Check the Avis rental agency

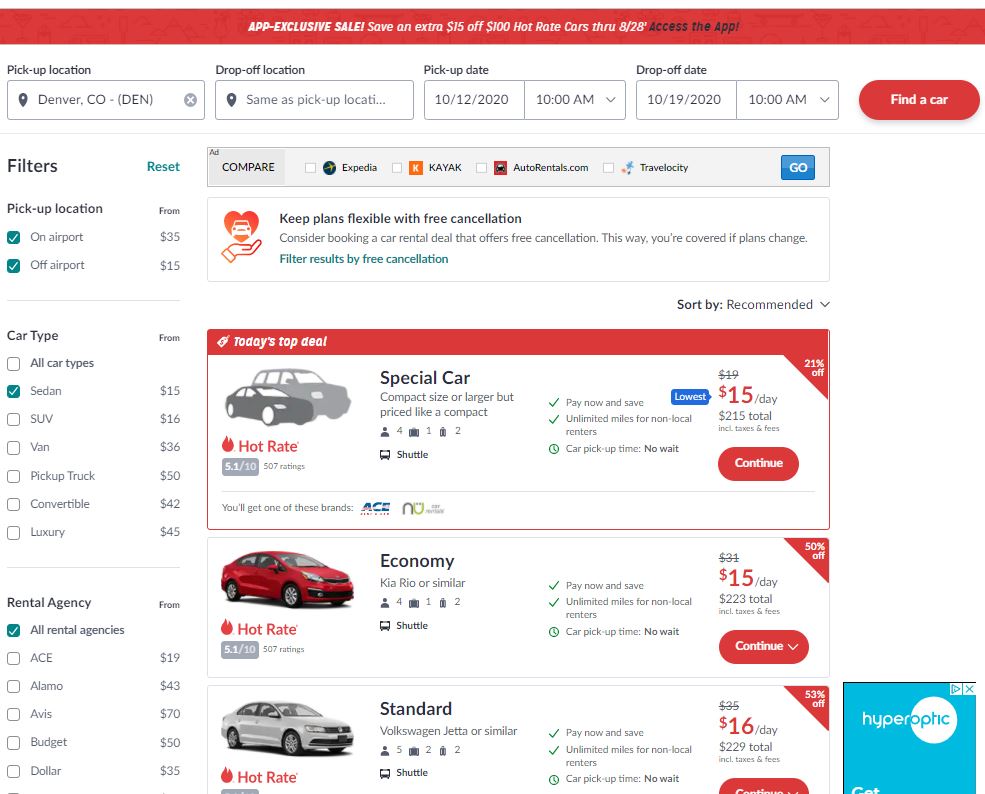point(13,715)
